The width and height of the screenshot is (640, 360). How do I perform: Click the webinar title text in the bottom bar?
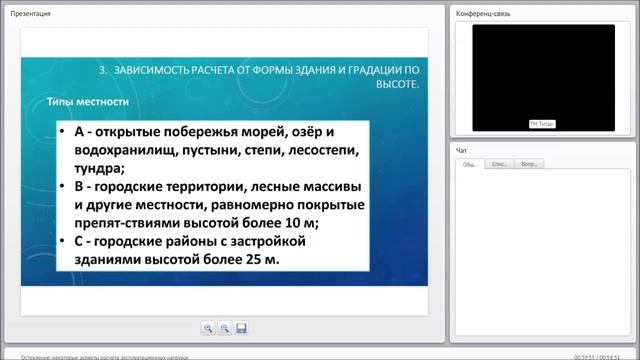(105, 357)
